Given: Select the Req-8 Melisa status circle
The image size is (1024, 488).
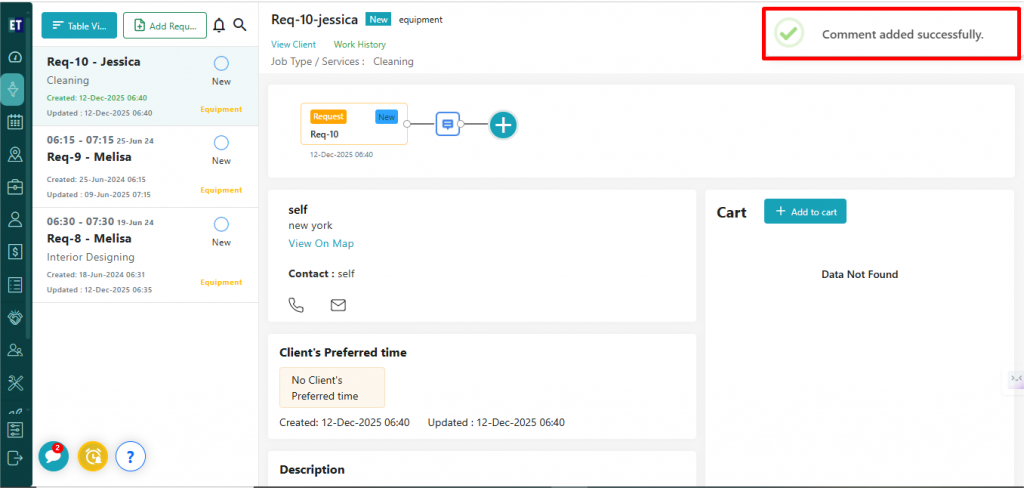Looking at the screenshot, I should coord(221,224).
